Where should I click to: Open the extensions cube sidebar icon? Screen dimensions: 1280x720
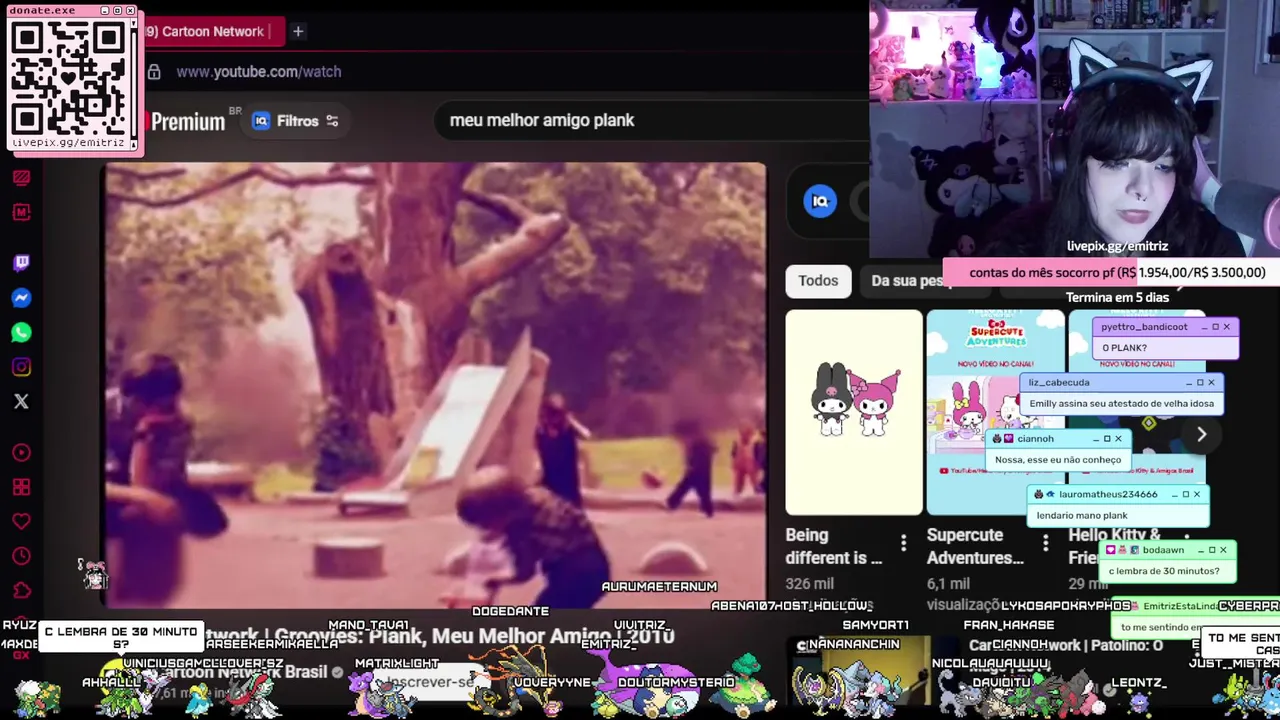(21, 590)
